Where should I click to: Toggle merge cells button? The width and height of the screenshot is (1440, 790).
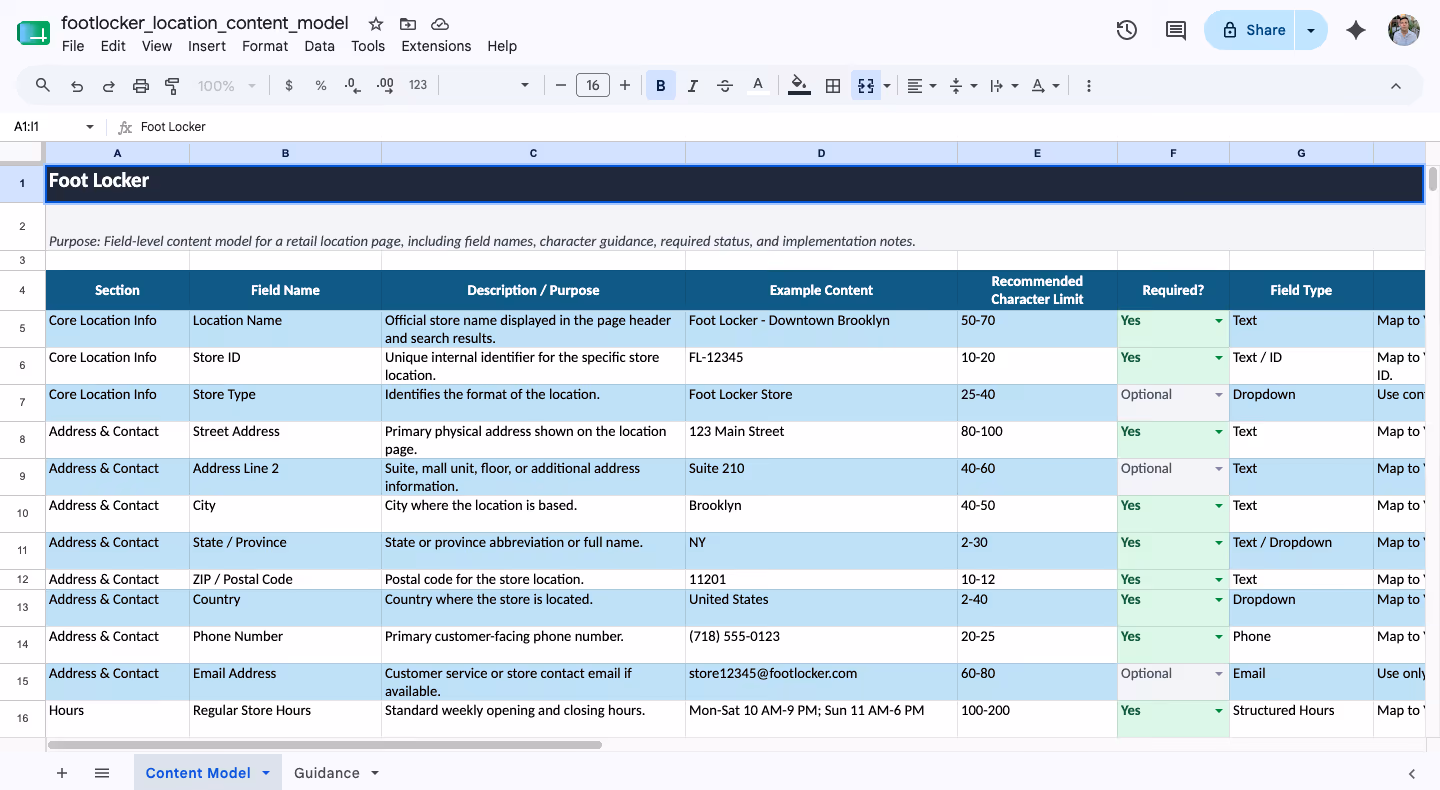pyautogui.click(x=865, y=86)
